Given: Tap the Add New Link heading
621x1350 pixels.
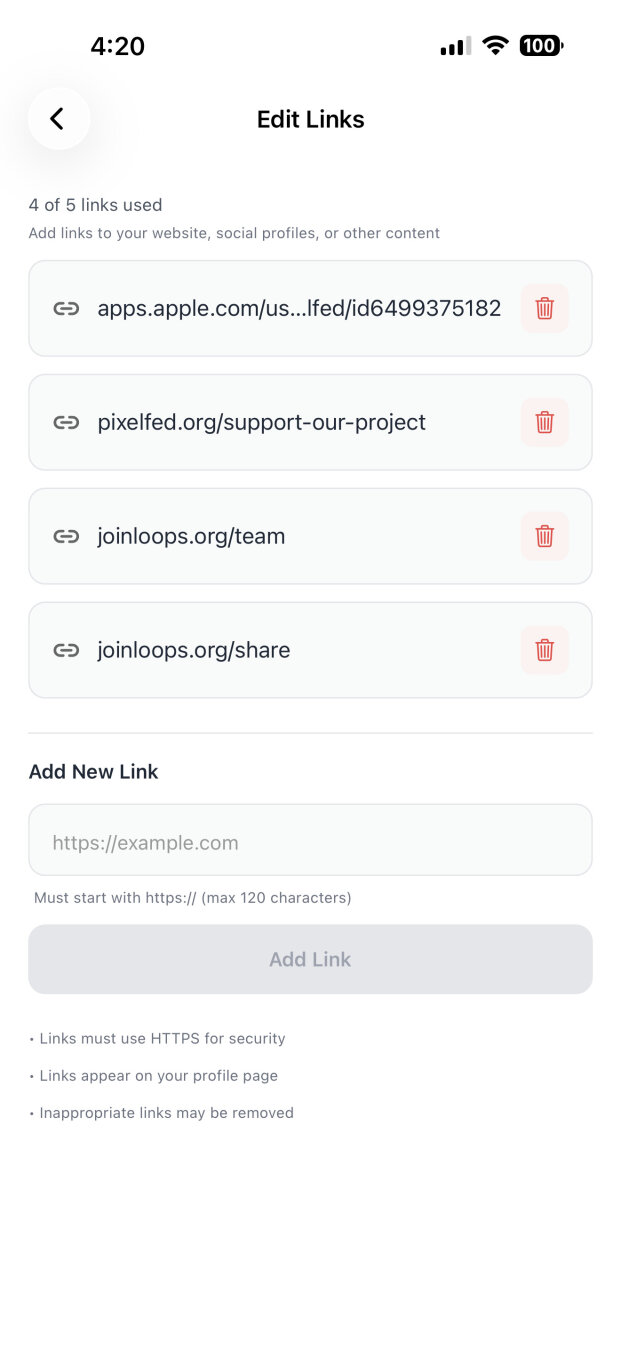Looking at the screenshot, I should pyautogui.click(x=93, y=772).
